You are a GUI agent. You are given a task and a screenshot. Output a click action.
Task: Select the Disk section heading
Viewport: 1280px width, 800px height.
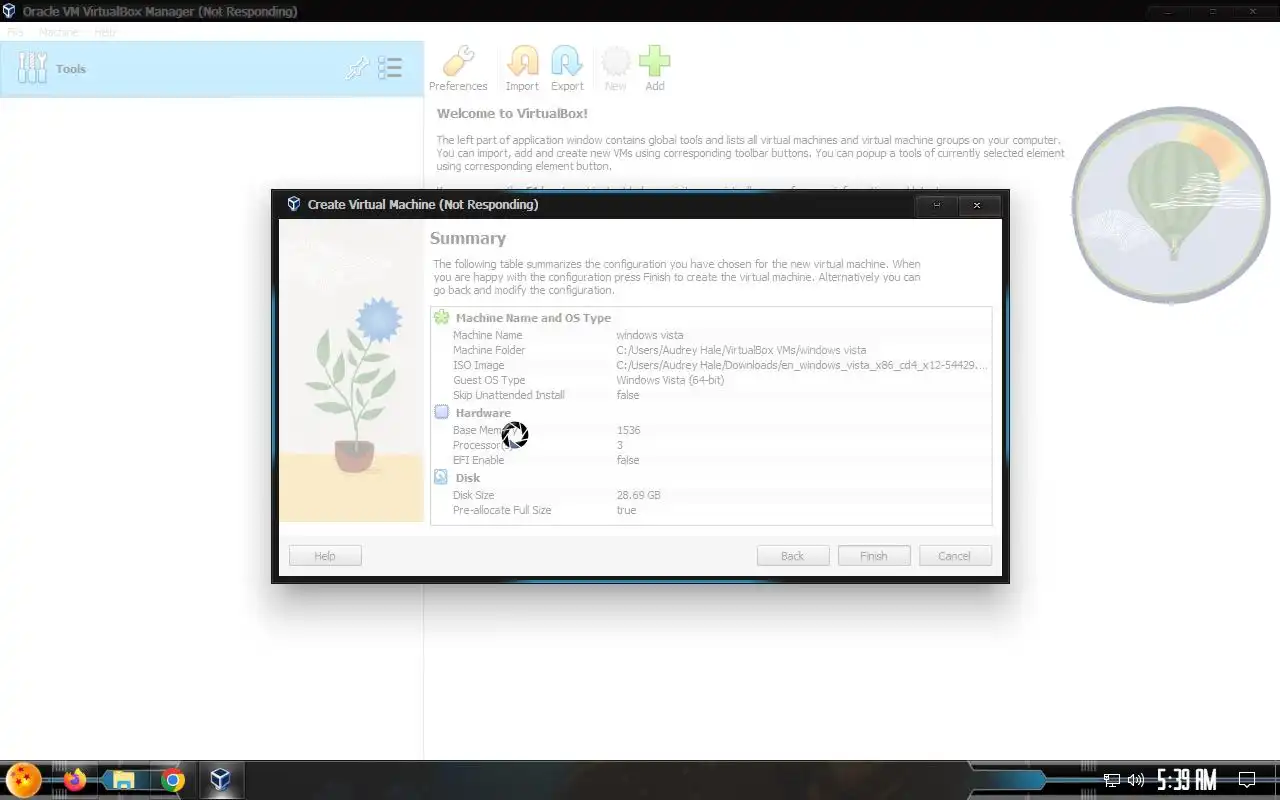tap(468, 477)
